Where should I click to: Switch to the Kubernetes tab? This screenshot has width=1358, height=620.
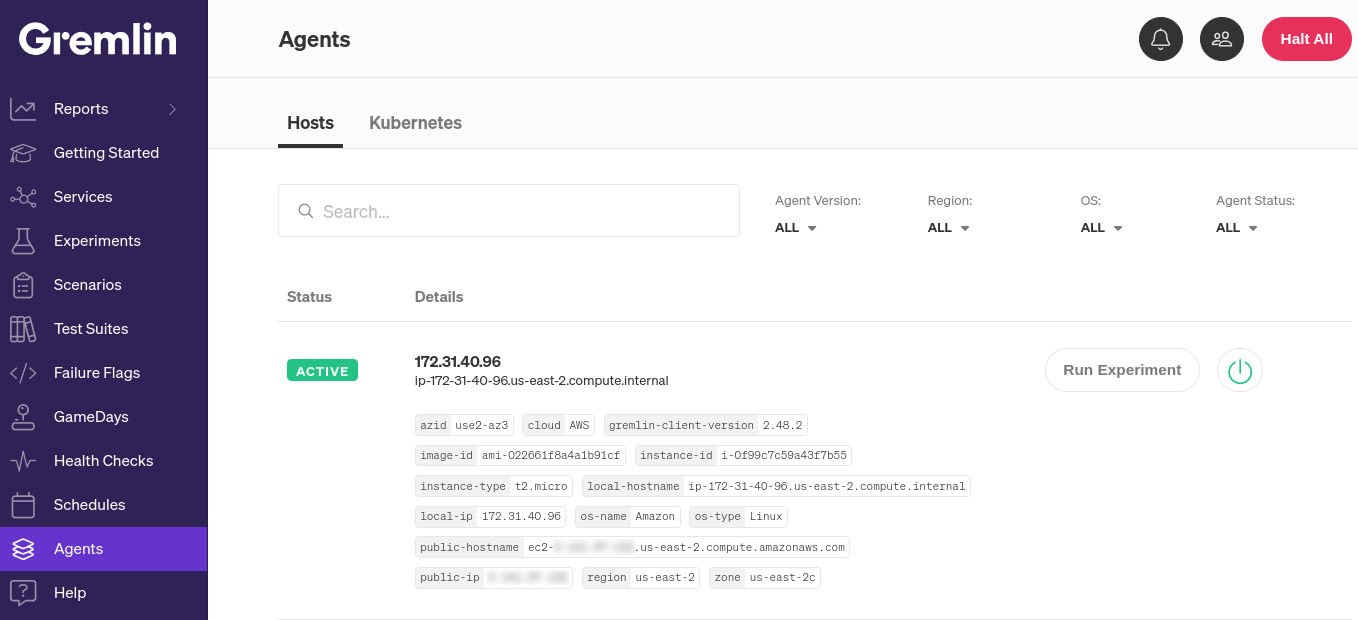click(x=415, y=123)
